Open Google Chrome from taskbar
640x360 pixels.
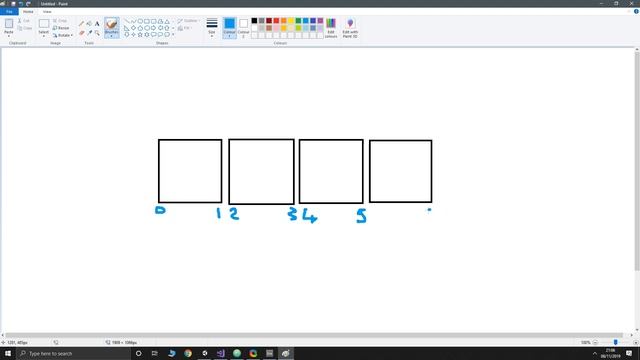tap(188, 353)
